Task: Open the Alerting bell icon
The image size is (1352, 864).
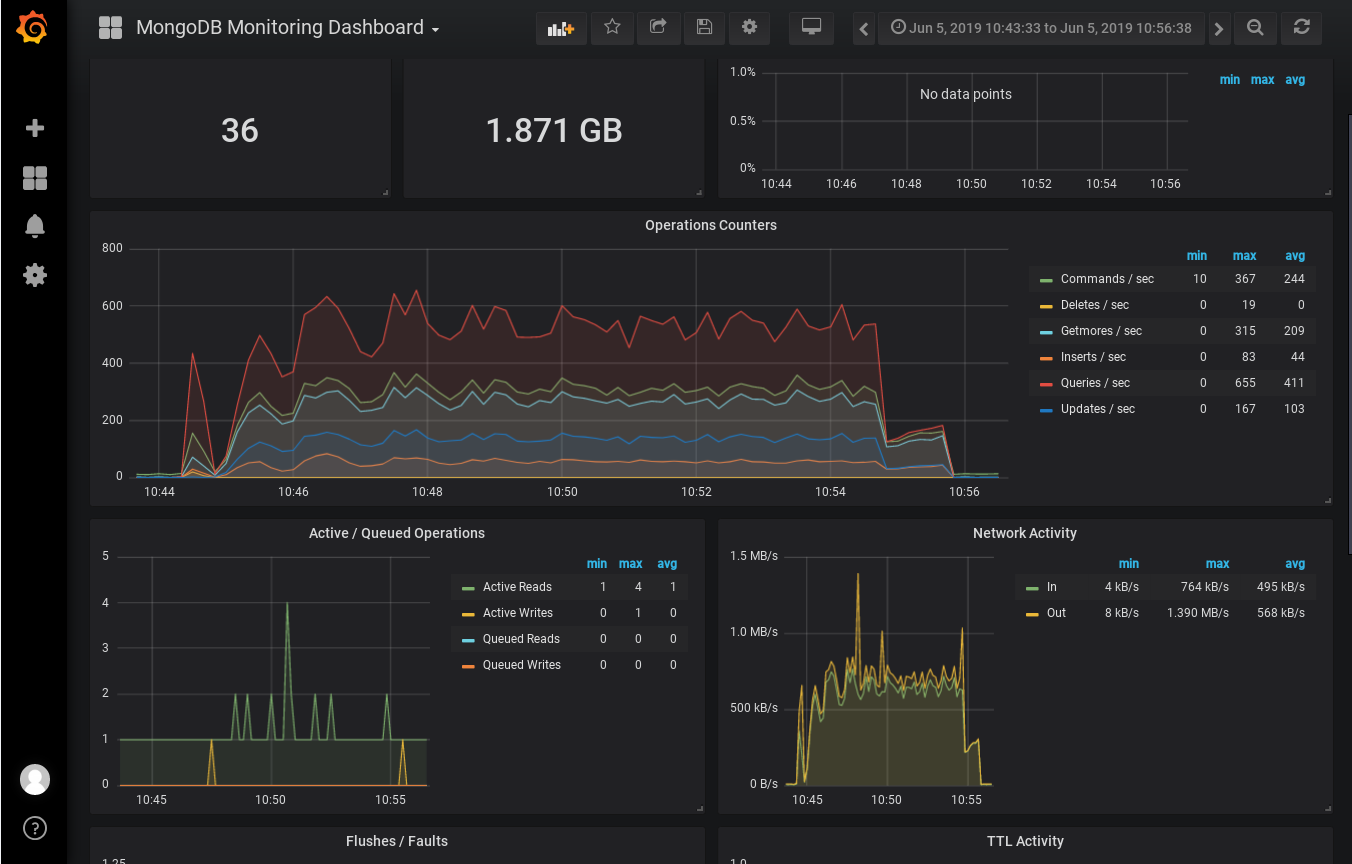Action: pyautogui.click(x=35, y=226)
